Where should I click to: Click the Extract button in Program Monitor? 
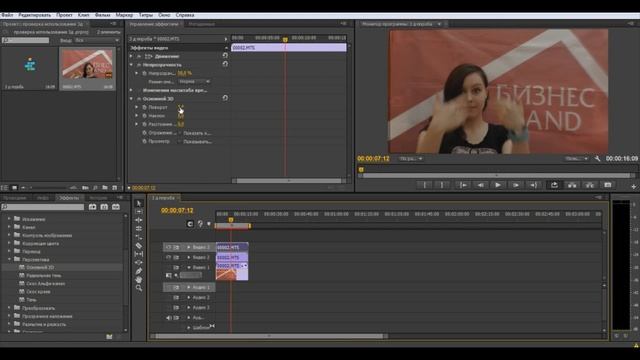click(590, 185)
